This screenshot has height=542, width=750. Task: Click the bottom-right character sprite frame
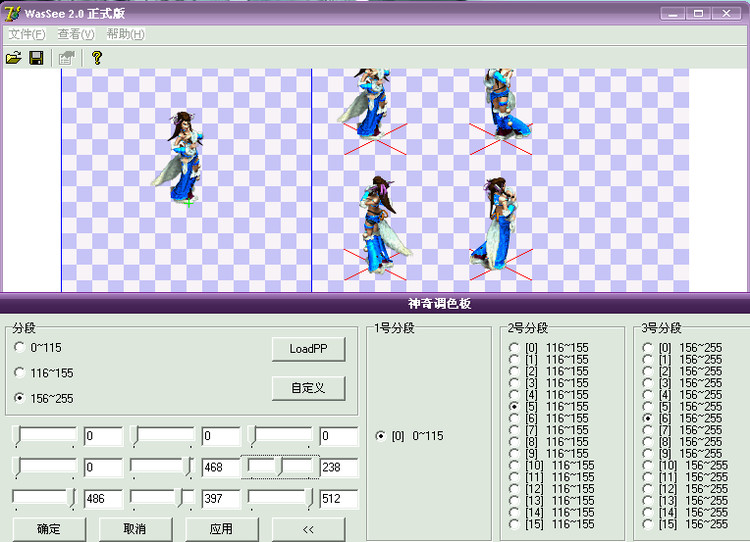[500, 227]
